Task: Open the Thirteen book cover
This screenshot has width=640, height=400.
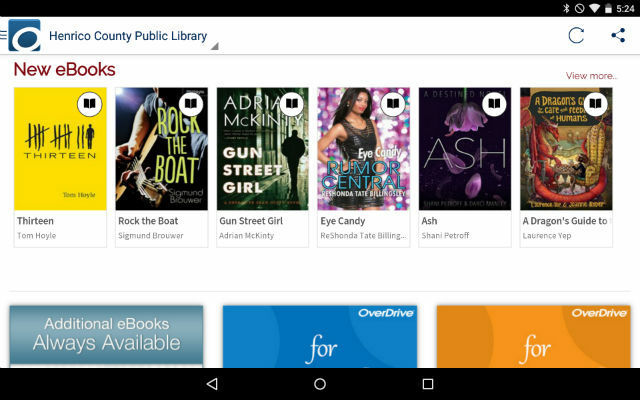Action: click(60, 149)
